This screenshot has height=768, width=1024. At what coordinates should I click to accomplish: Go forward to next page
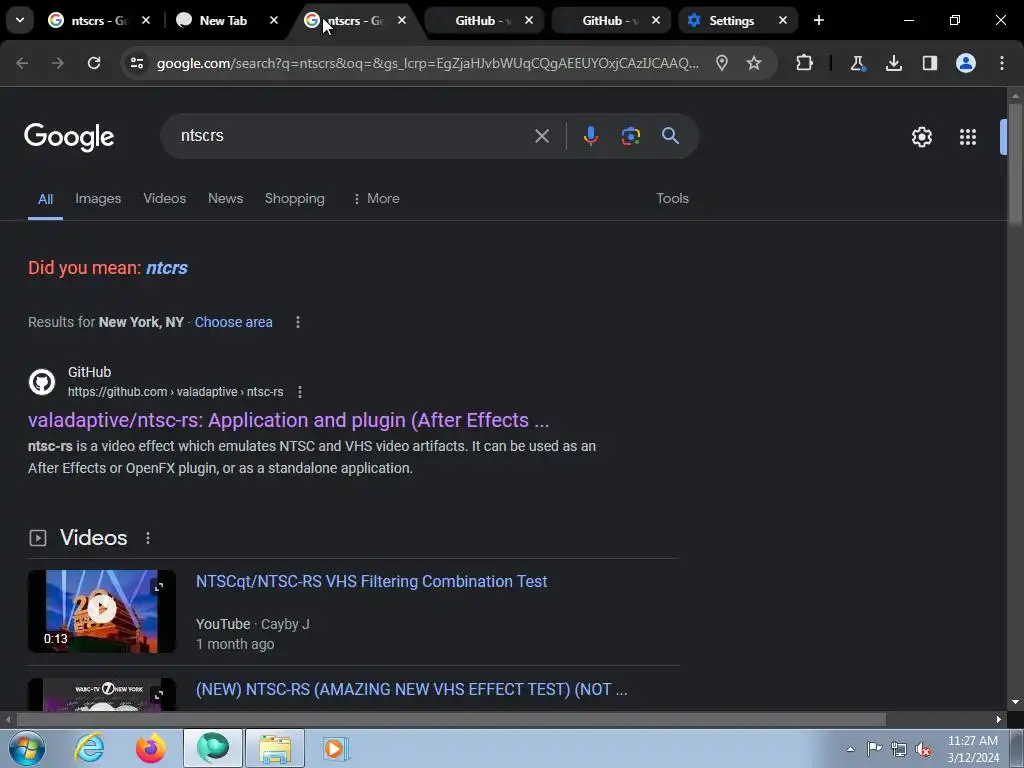58,63
